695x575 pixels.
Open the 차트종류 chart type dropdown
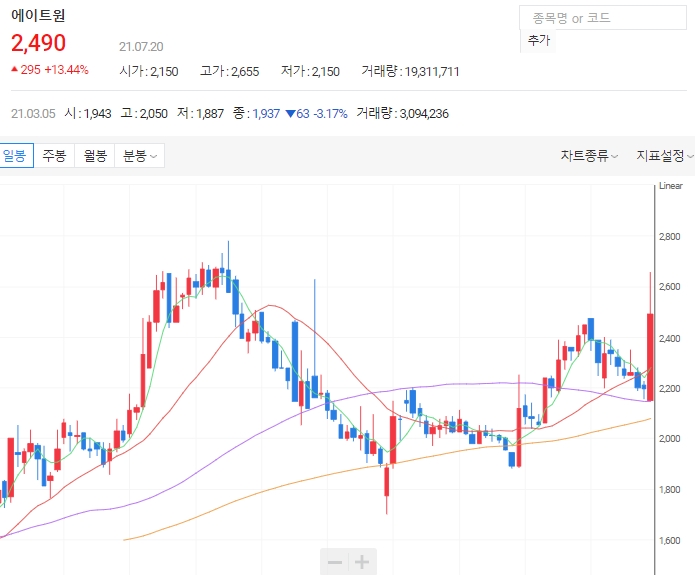pos(589,156)
